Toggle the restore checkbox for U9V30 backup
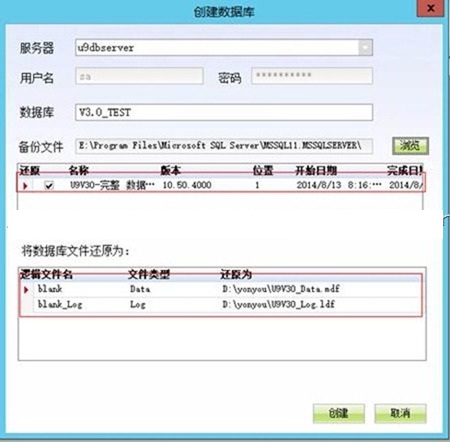Image resolution: width=450 pixels, height=442 pixels. [x=49, y=185]
